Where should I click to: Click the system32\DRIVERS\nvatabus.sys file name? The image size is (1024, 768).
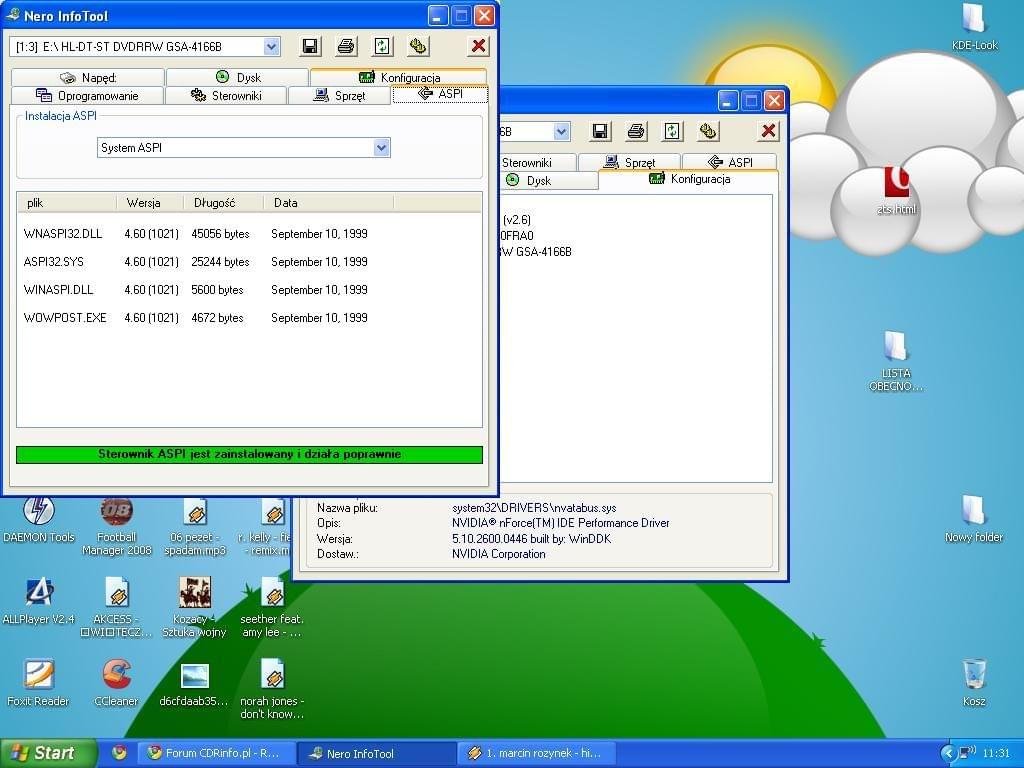pos(534,508)
